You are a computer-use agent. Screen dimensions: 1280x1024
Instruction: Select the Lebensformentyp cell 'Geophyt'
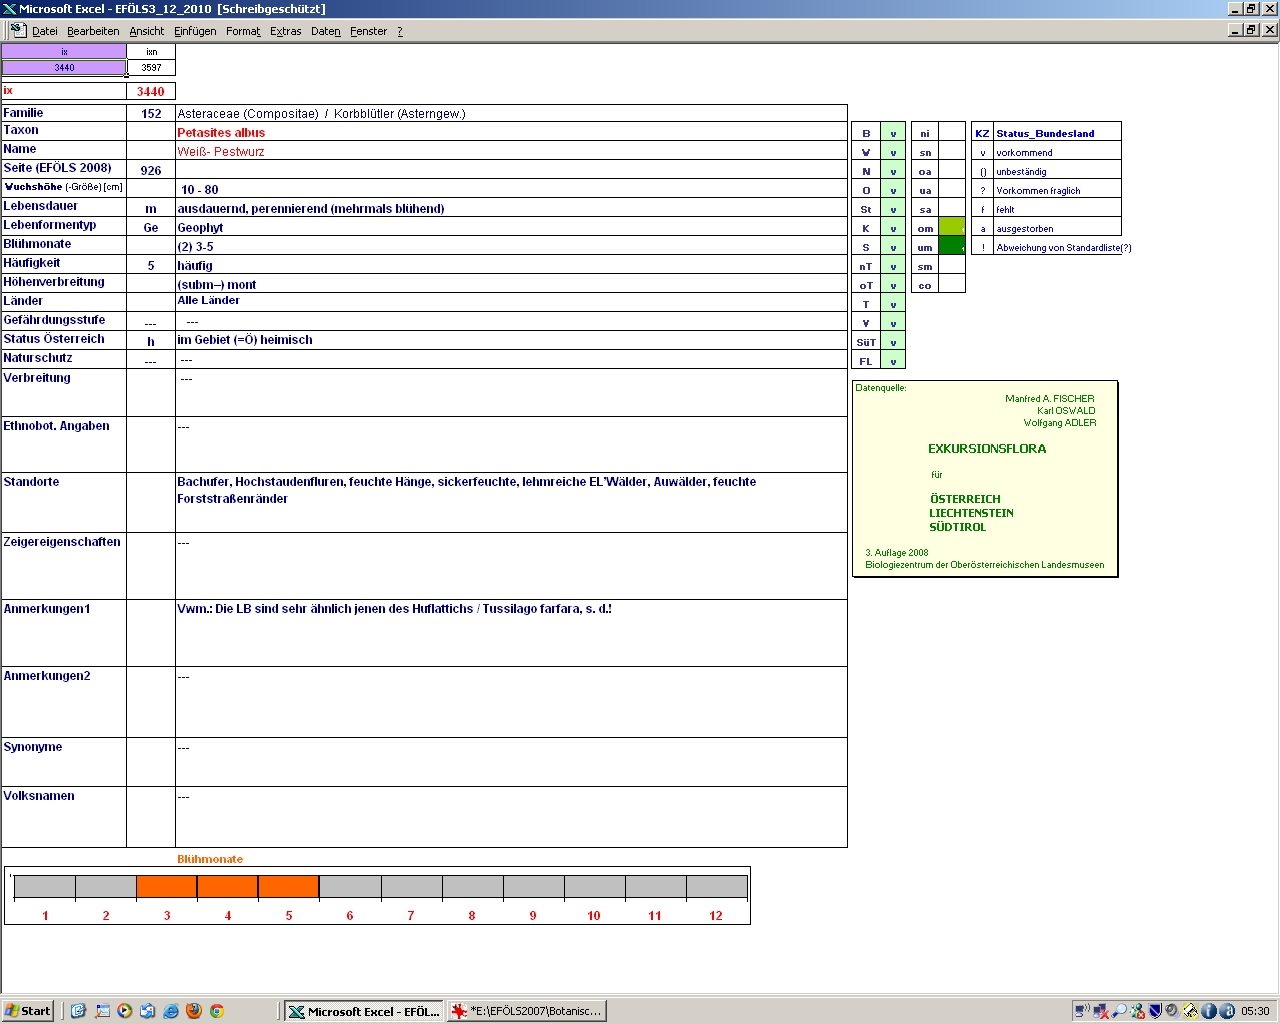pyautogui.click(x=511, y=227)
